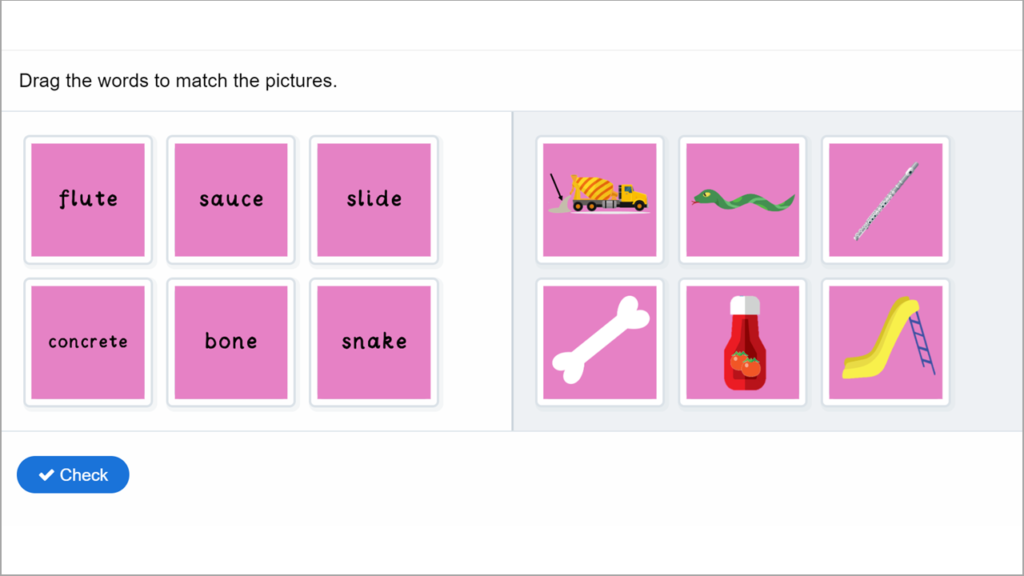Select the word card labeled concrete
1024x576 pixels.
point(88,341)
